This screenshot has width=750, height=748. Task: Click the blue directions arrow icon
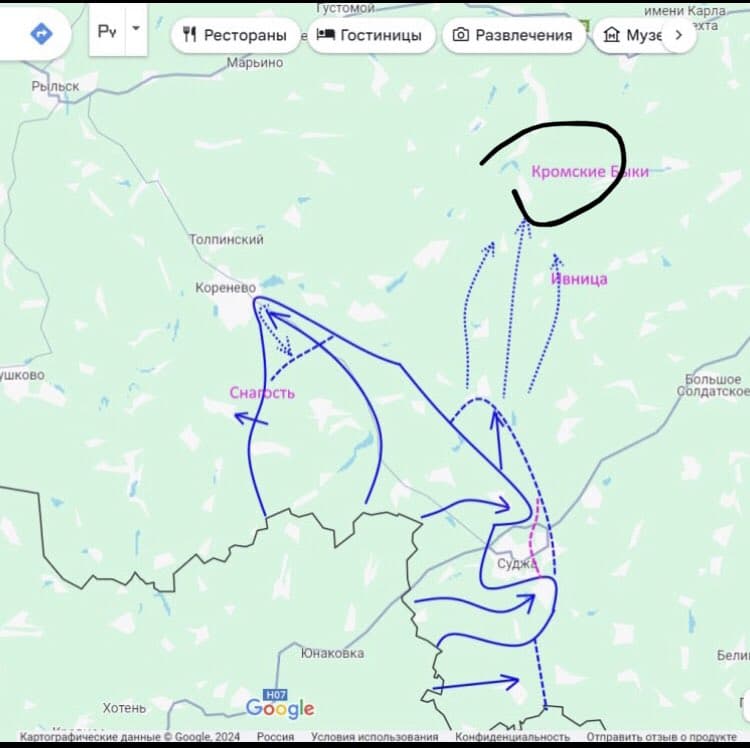(41, 33)
